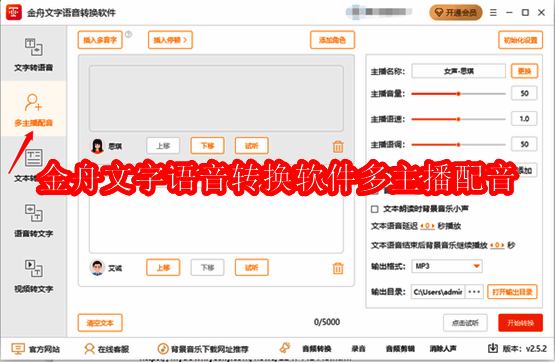Click 试听 in the 艾诚 row
This screenshot has width=555, height=362.
(x=252, y=268)
